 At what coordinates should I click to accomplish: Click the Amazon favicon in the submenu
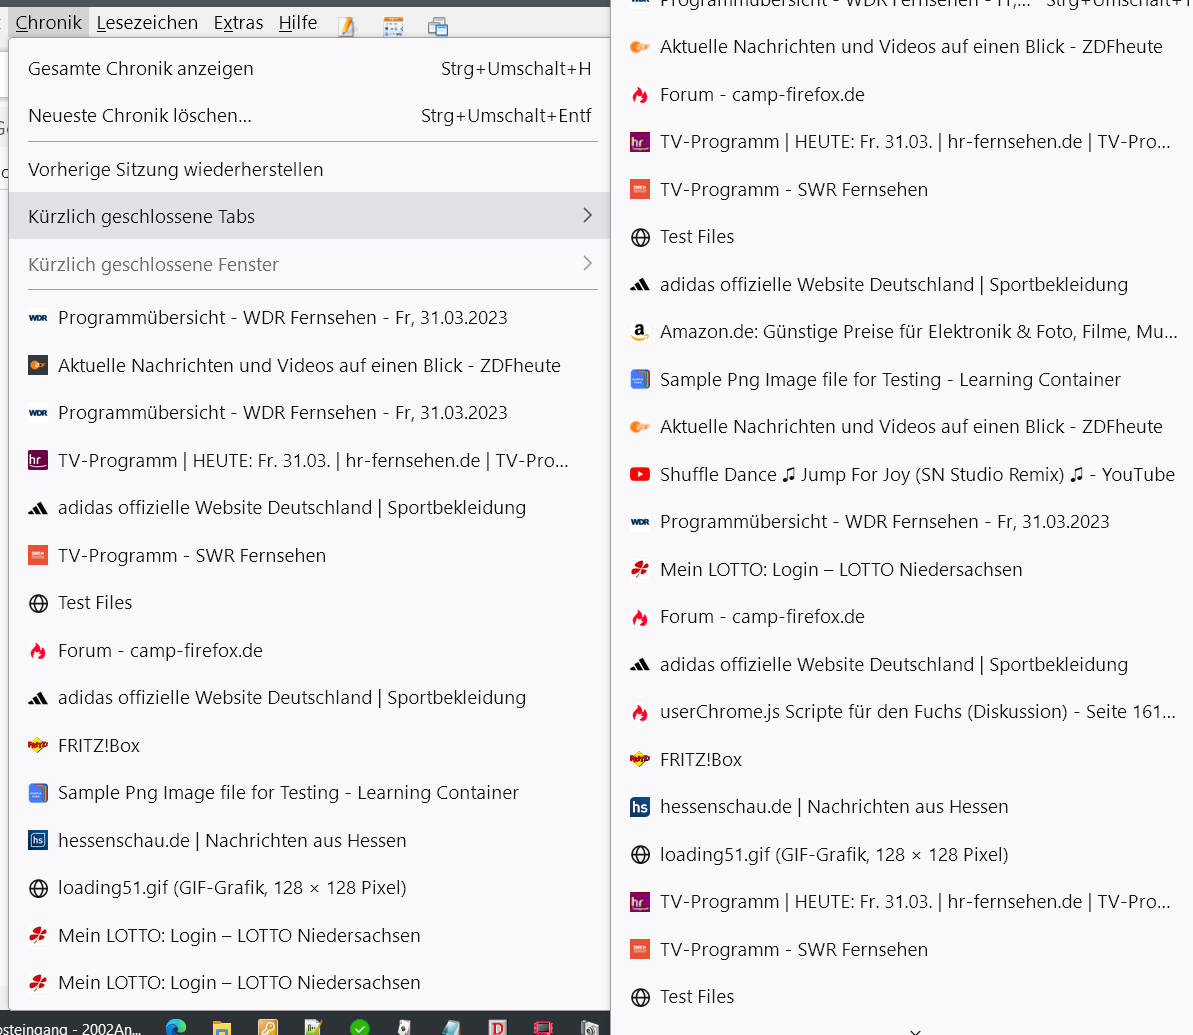640,332
